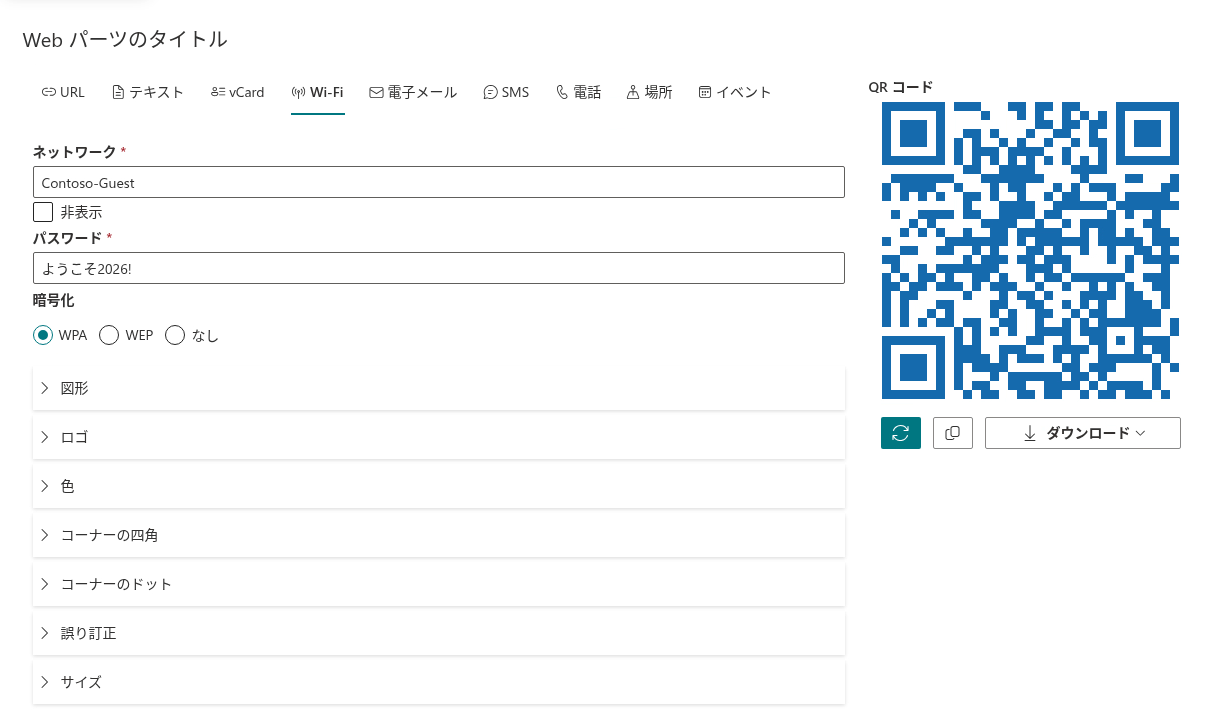The width and height of the screenshot is (1209, 726).
Task: Select the vCard tab
Action: click(238, 92)
